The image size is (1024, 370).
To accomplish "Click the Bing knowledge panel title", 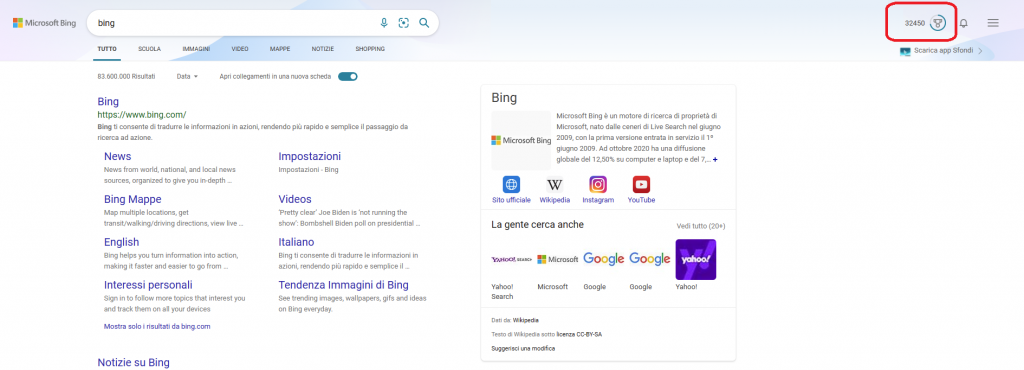I will click(x=504, y=98).
